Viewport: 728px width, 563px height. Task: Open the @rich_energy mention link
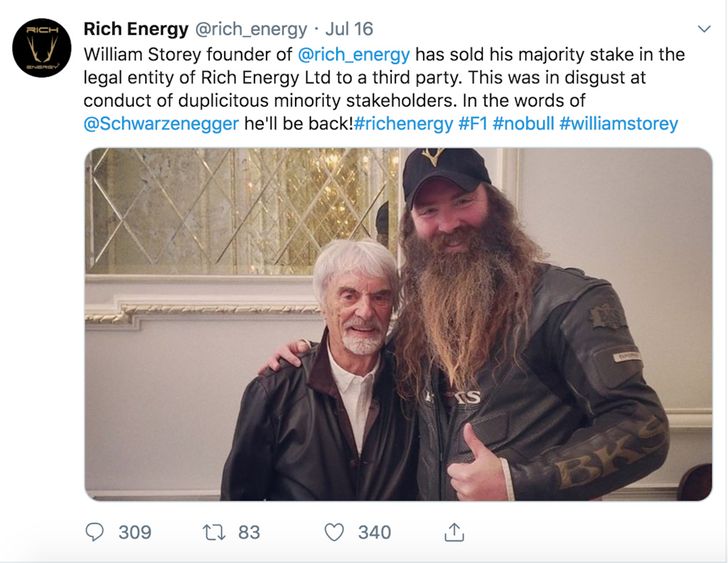pos(353,54)
